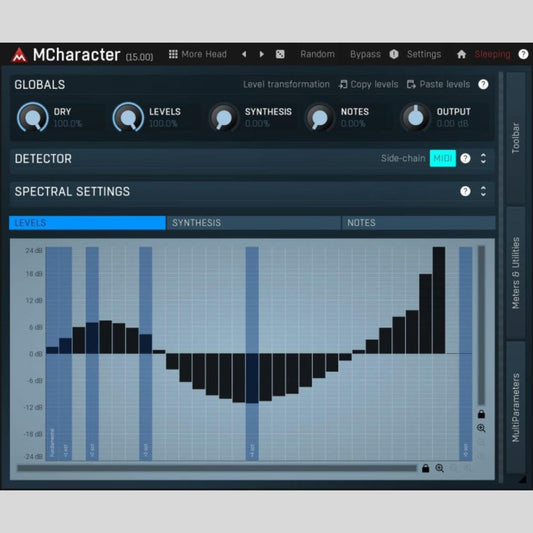This screenshot has height=533, width=533.
Task: Click the horizontal scrollbar below the graph
Action: coord(217,468)
